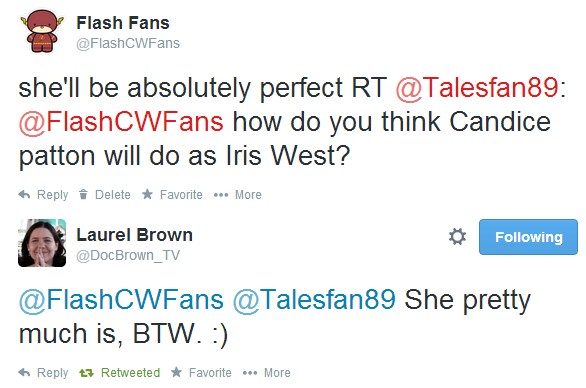This screenshot has width=586, height=388.
Task: Open the blue @Talesfan89 mention in Laurel's tweet
Action: click(x=314, y=300)
